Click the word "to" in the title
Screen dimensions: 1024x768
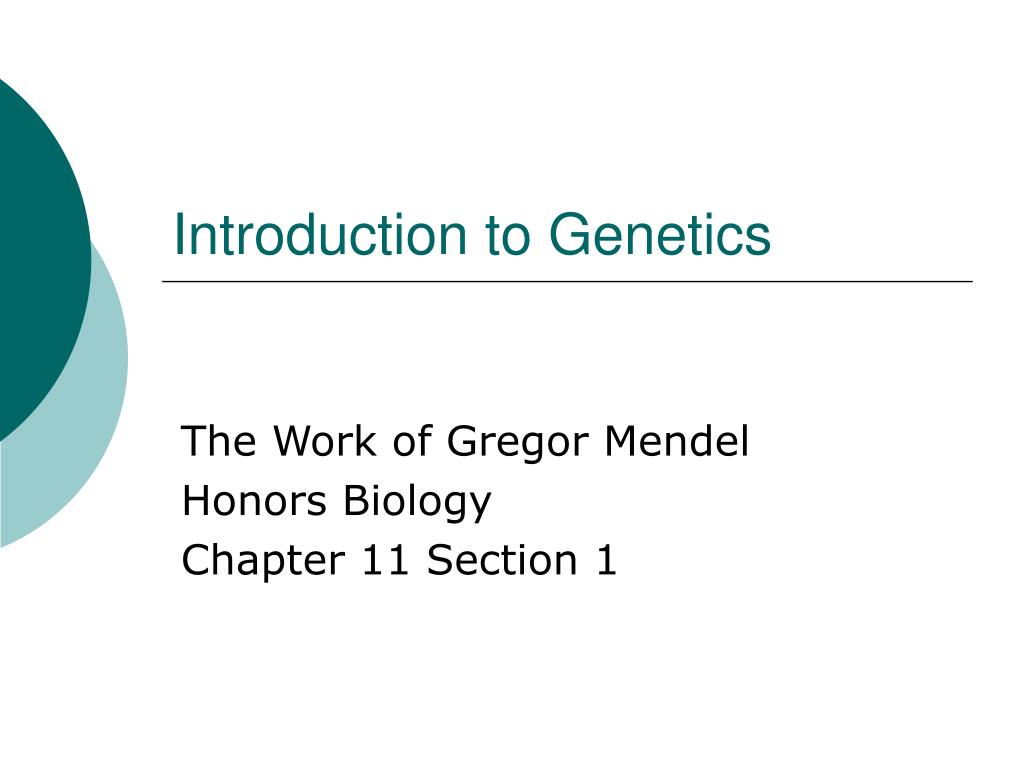(x=507, y=236)
